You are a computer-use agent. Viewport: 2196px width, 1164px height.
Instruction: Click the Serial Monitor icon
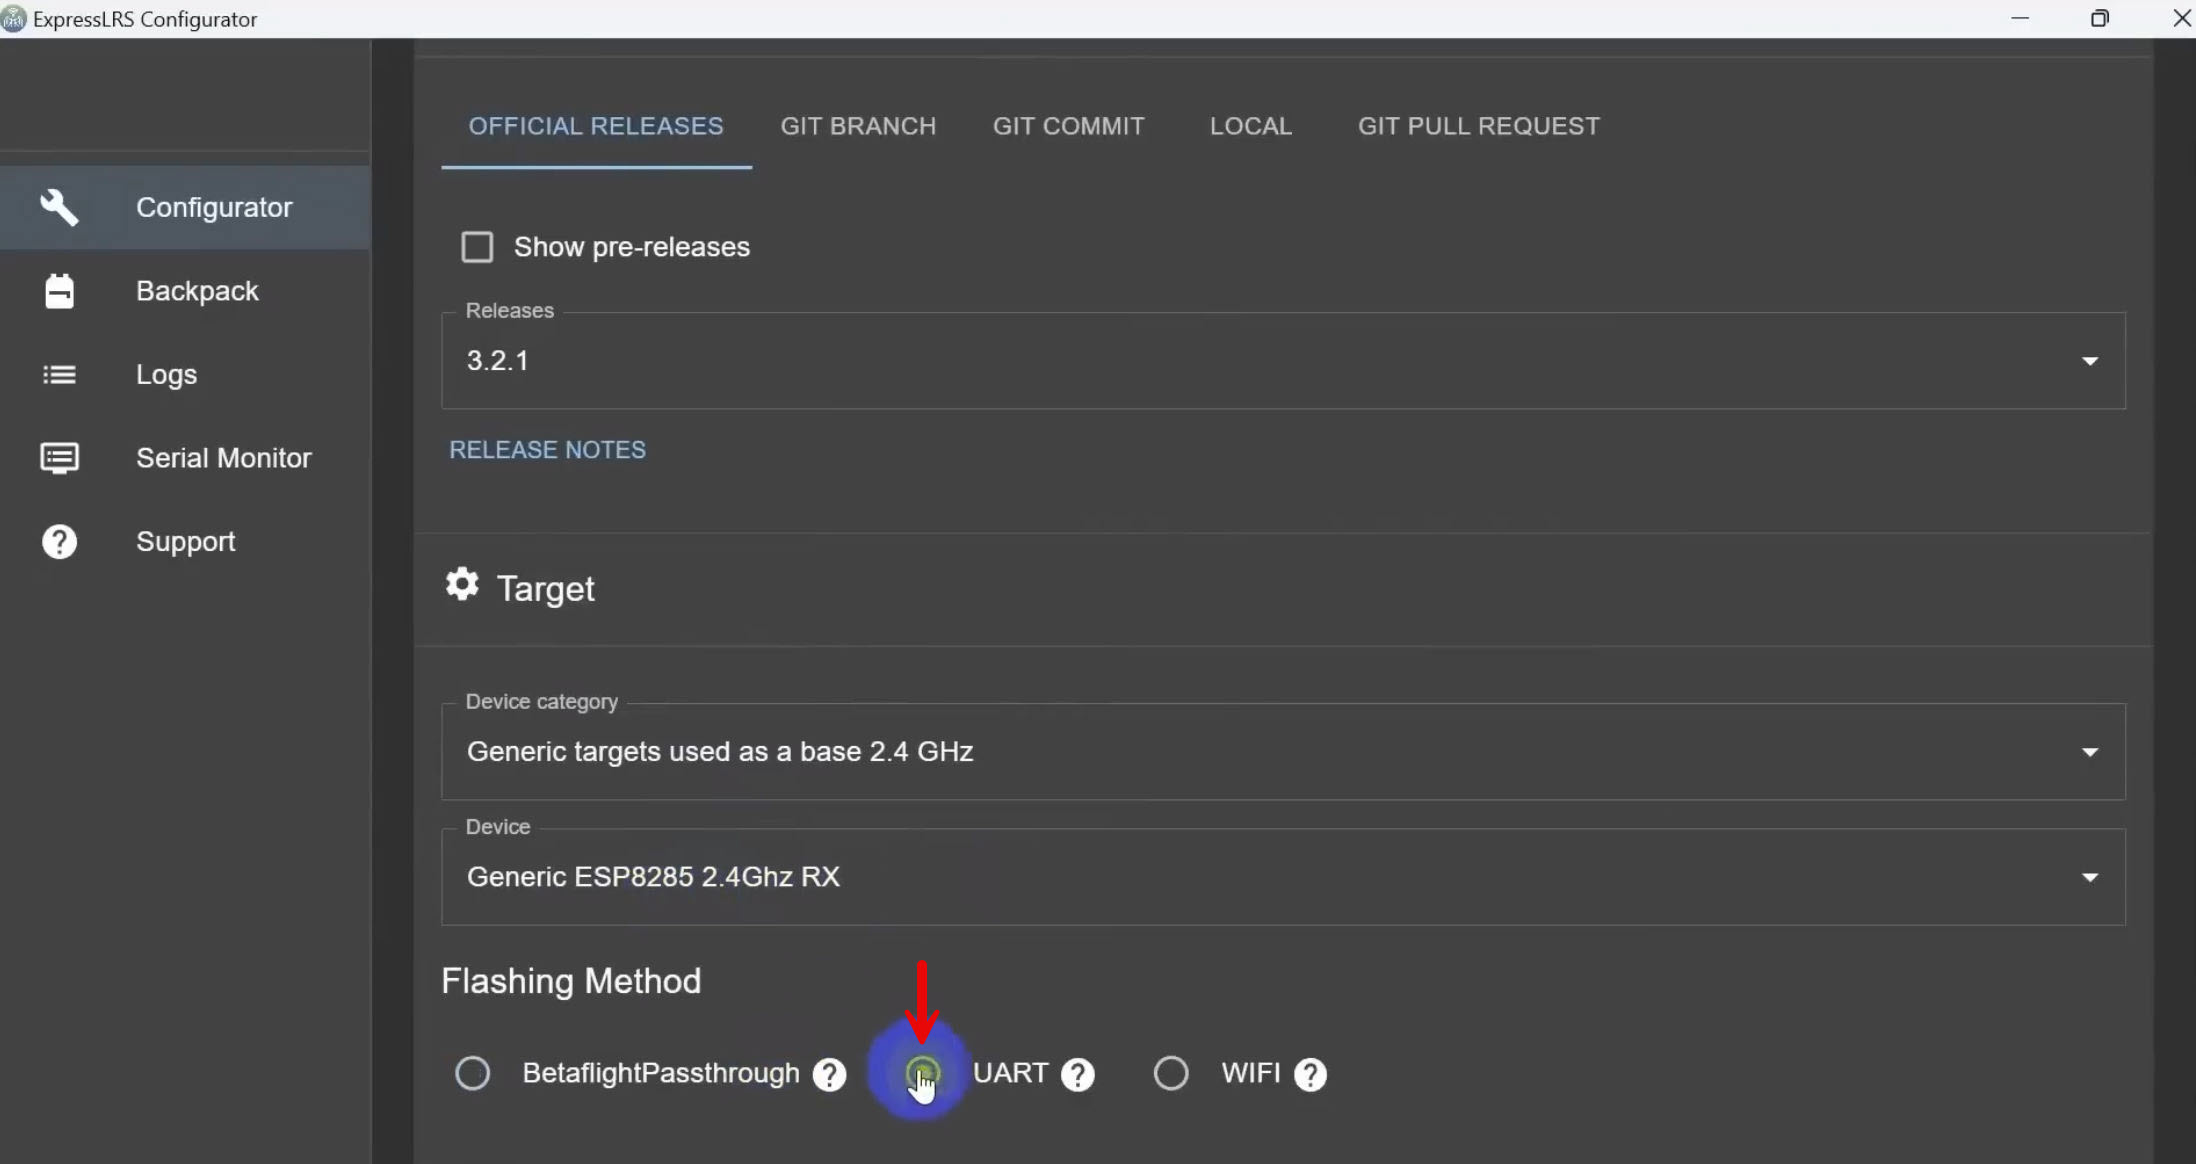click(x=59, y=458)
